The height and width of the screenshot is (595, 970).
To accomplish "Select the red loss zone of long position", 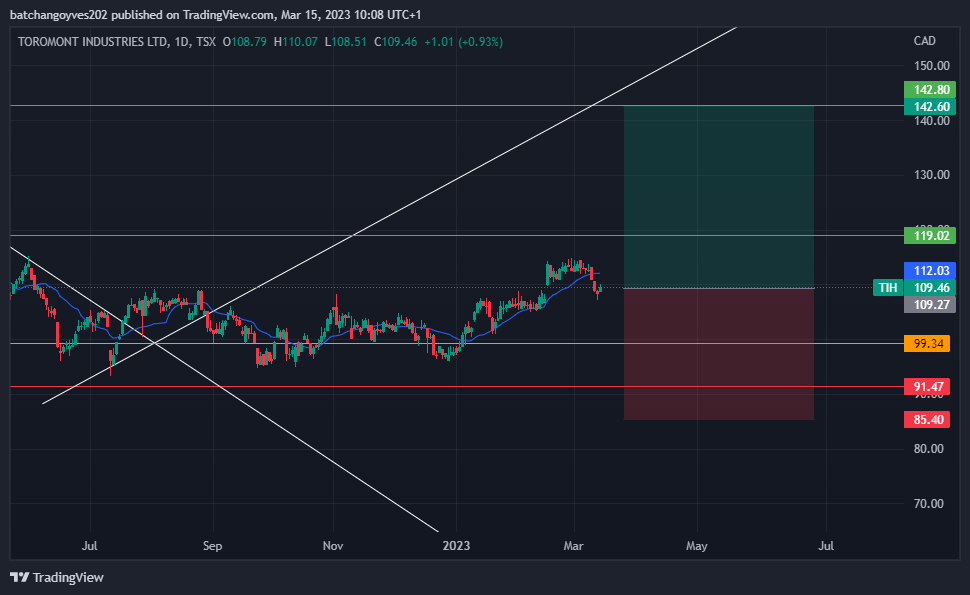I will (719, 354).
